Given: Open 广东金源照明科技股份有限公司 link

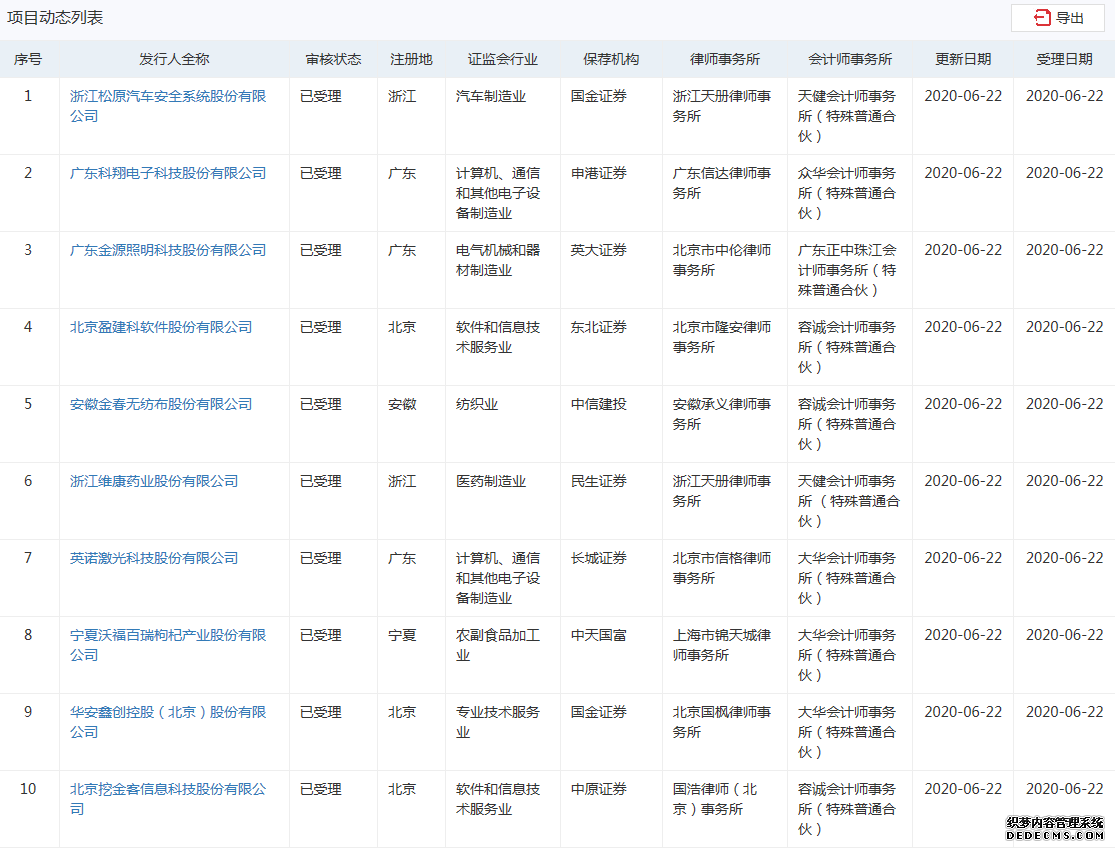Looking at the screenshot, I should point(168,250).
